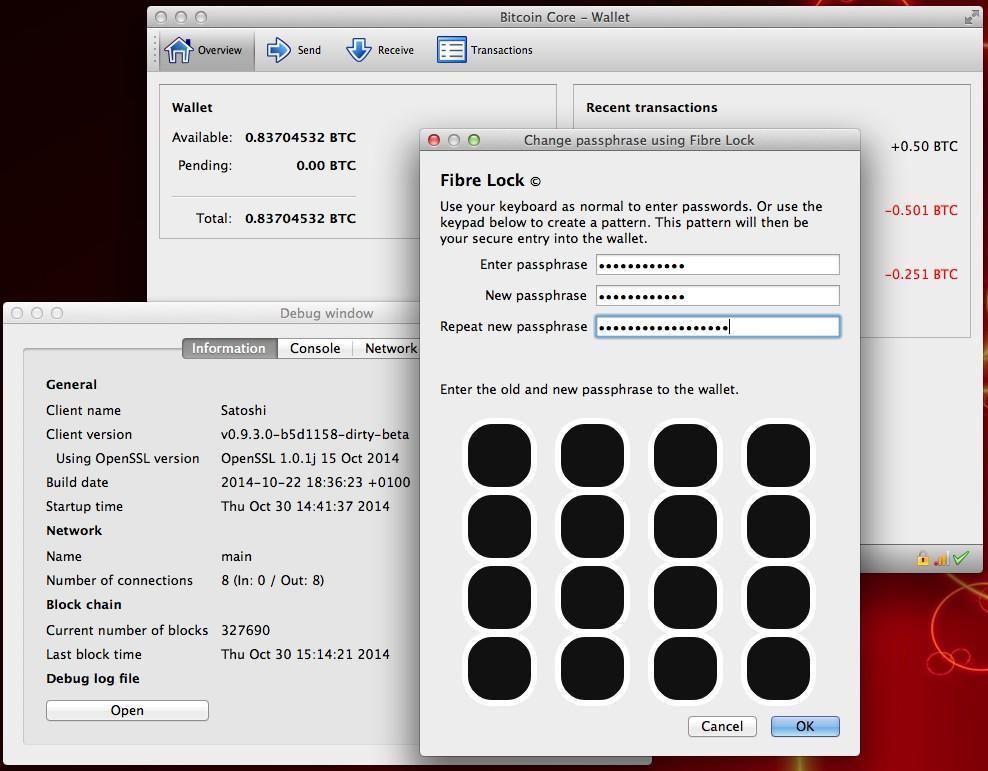Zoom the Fibre Lock dialog with green button
The height and width of the screenshot is (771, 988).
point(474,140)
